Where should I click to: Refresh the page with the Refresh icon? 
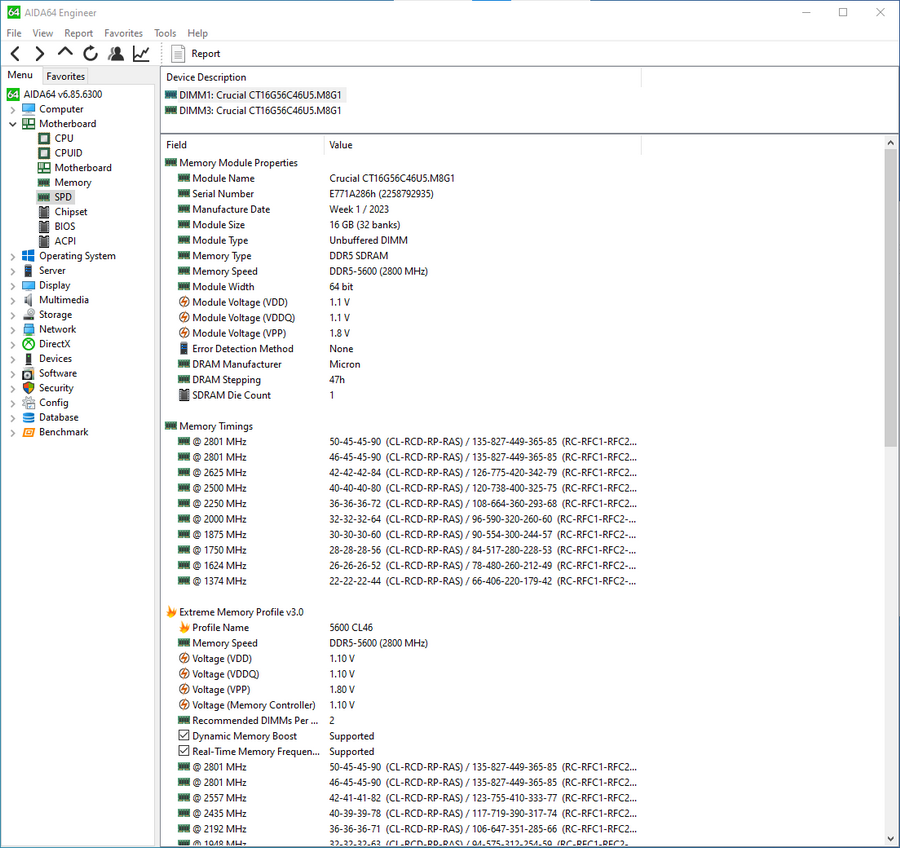91,54
